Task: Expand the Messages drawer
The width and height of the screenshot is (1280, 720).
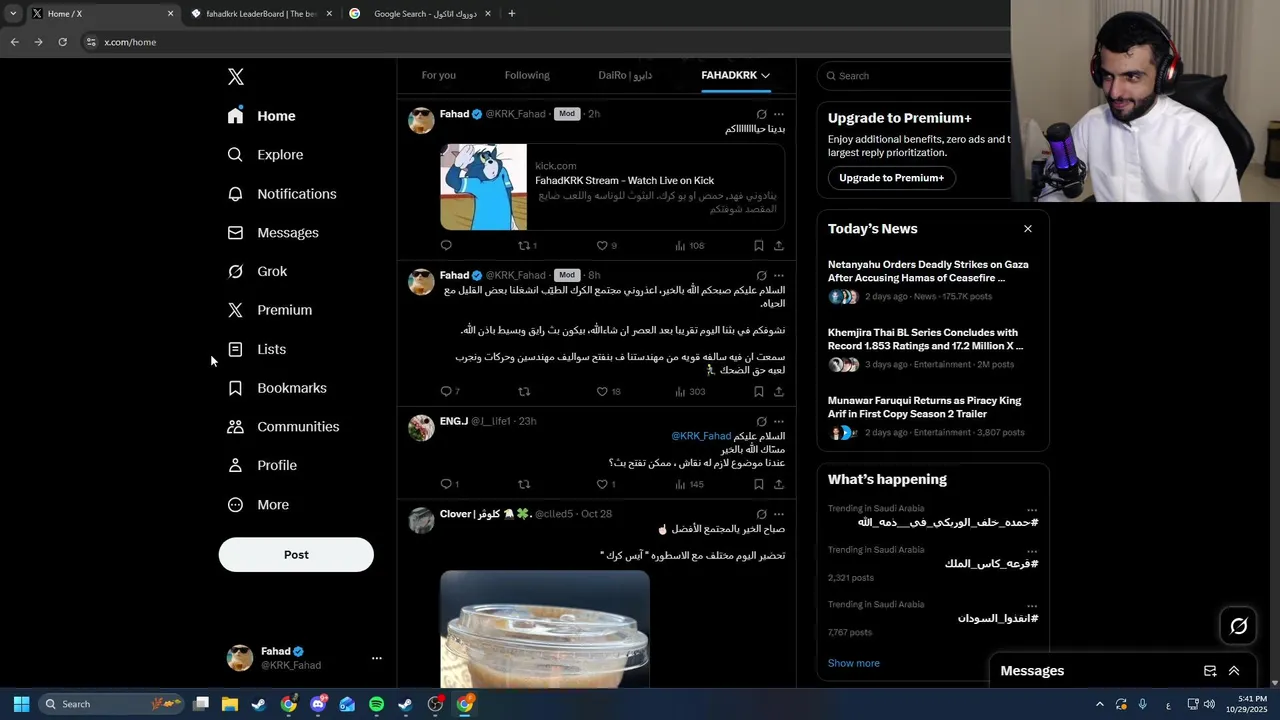Action: tap(1234, 671)
